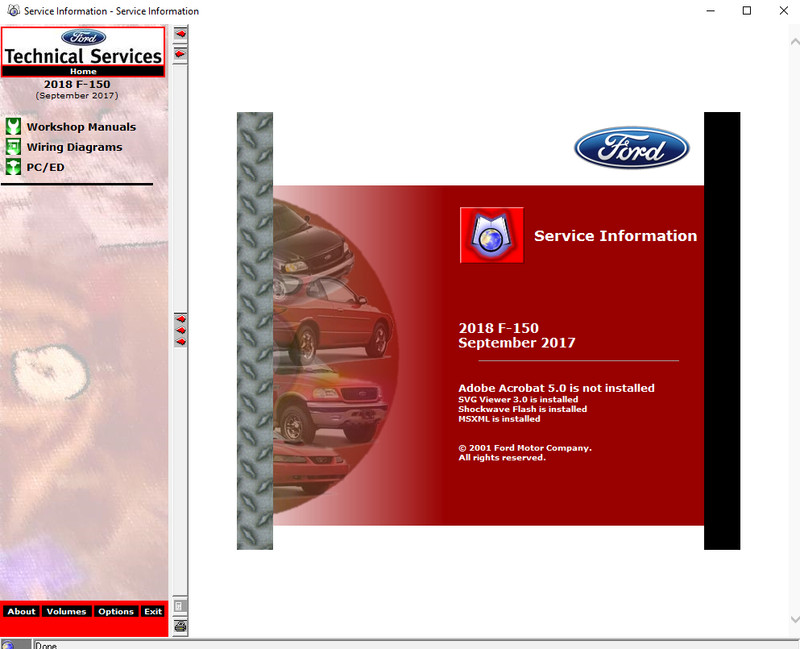The height and width of the screenshot is (649, 800).
Task: Click the large Ford oval logo
Action: pyautogui.click(x=632, y=148)
